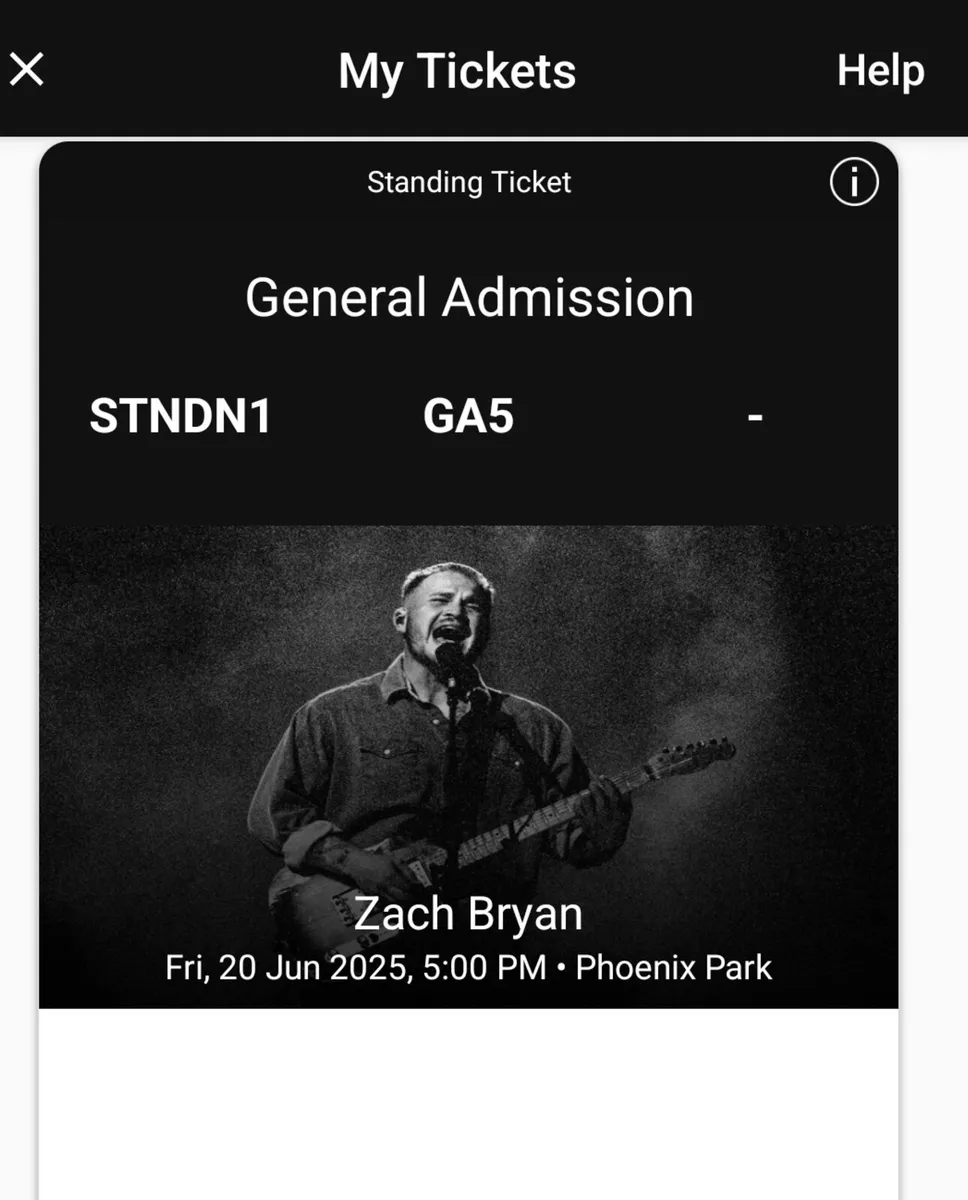
Task: Tap the empty header space left of Help
Action: 706,70
